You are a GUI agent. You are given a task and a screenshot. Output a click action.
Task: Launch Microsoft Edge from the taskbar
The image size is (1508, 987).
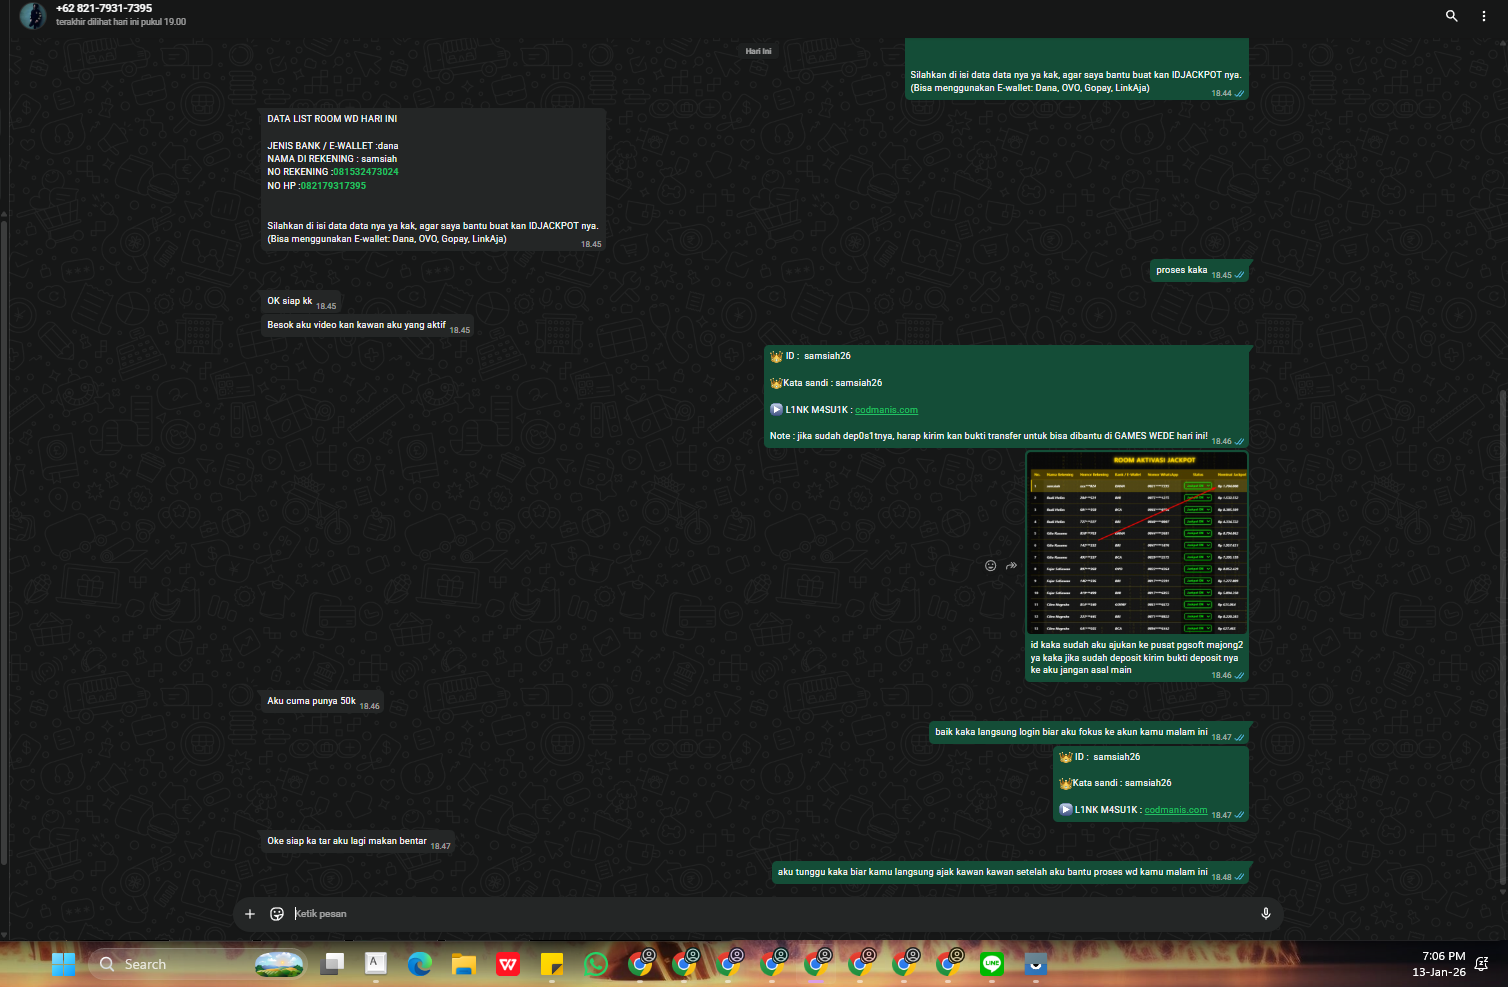(x=419, y=964)
